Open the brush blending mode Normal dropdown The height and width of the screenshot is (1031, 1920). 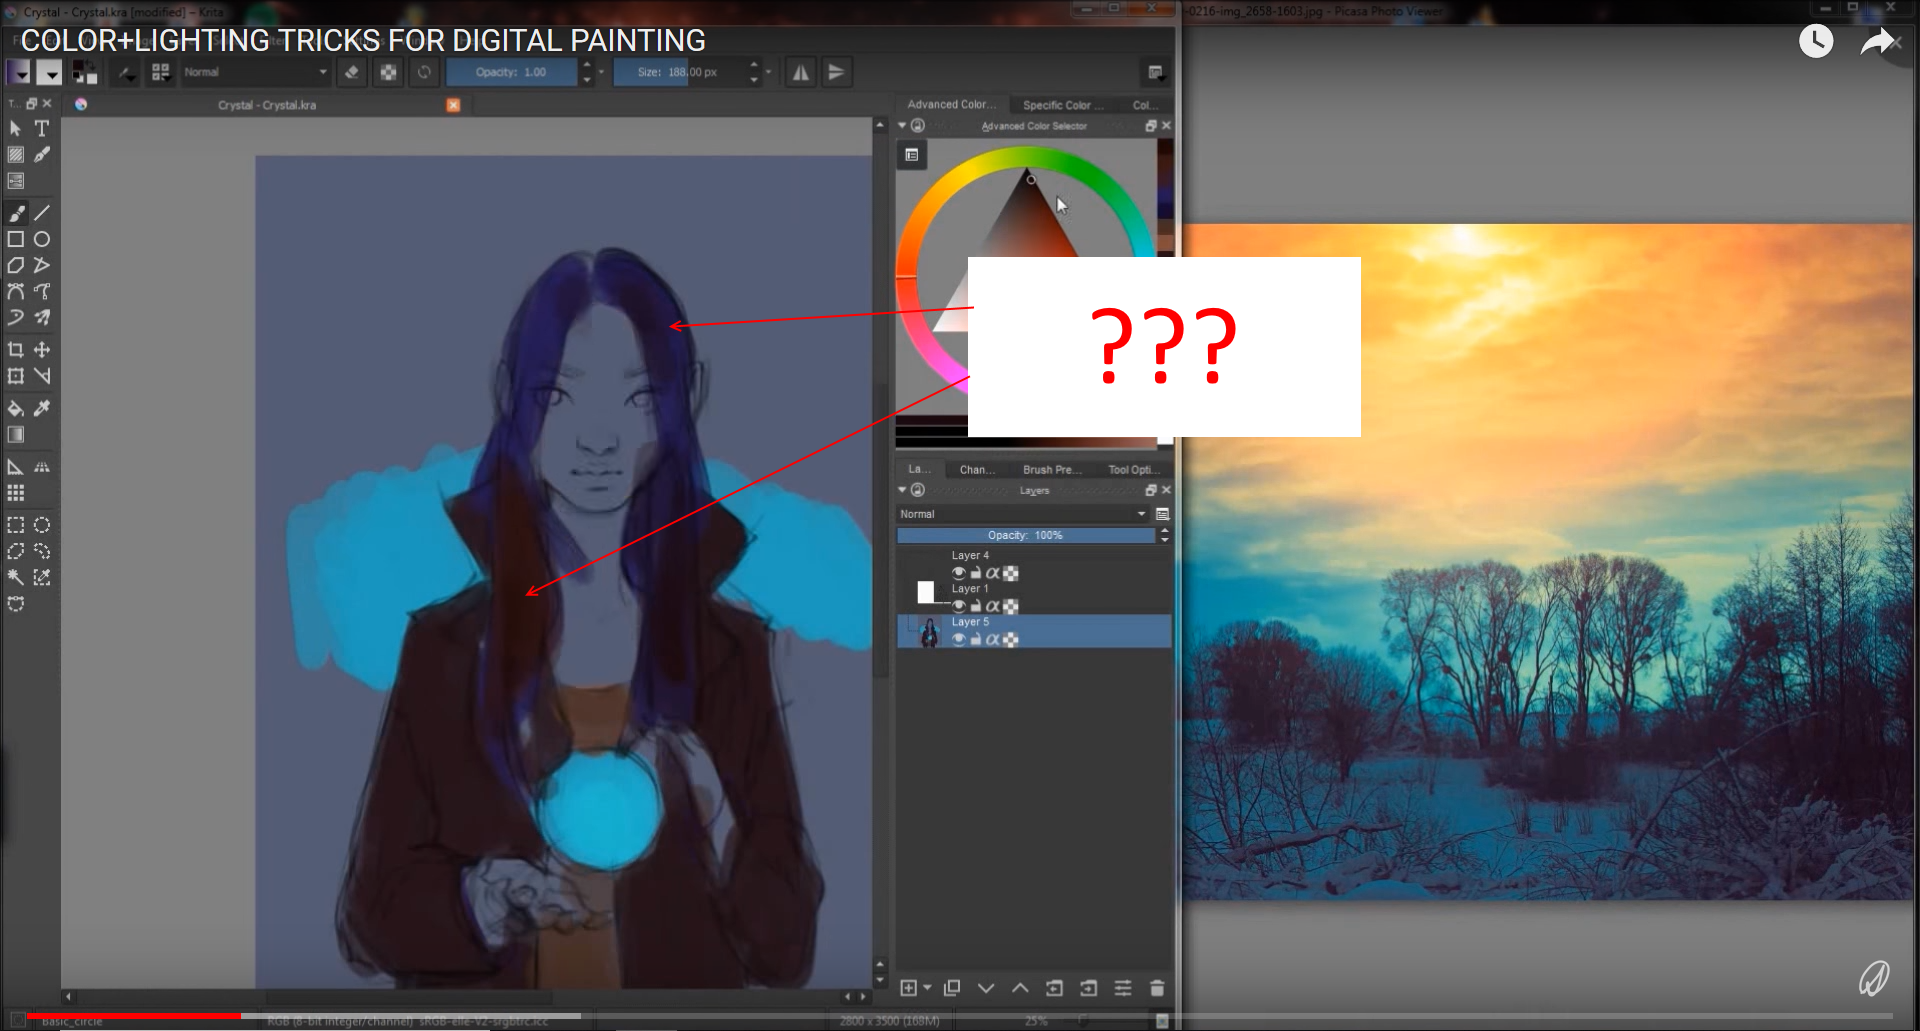(x=255, y=72)
